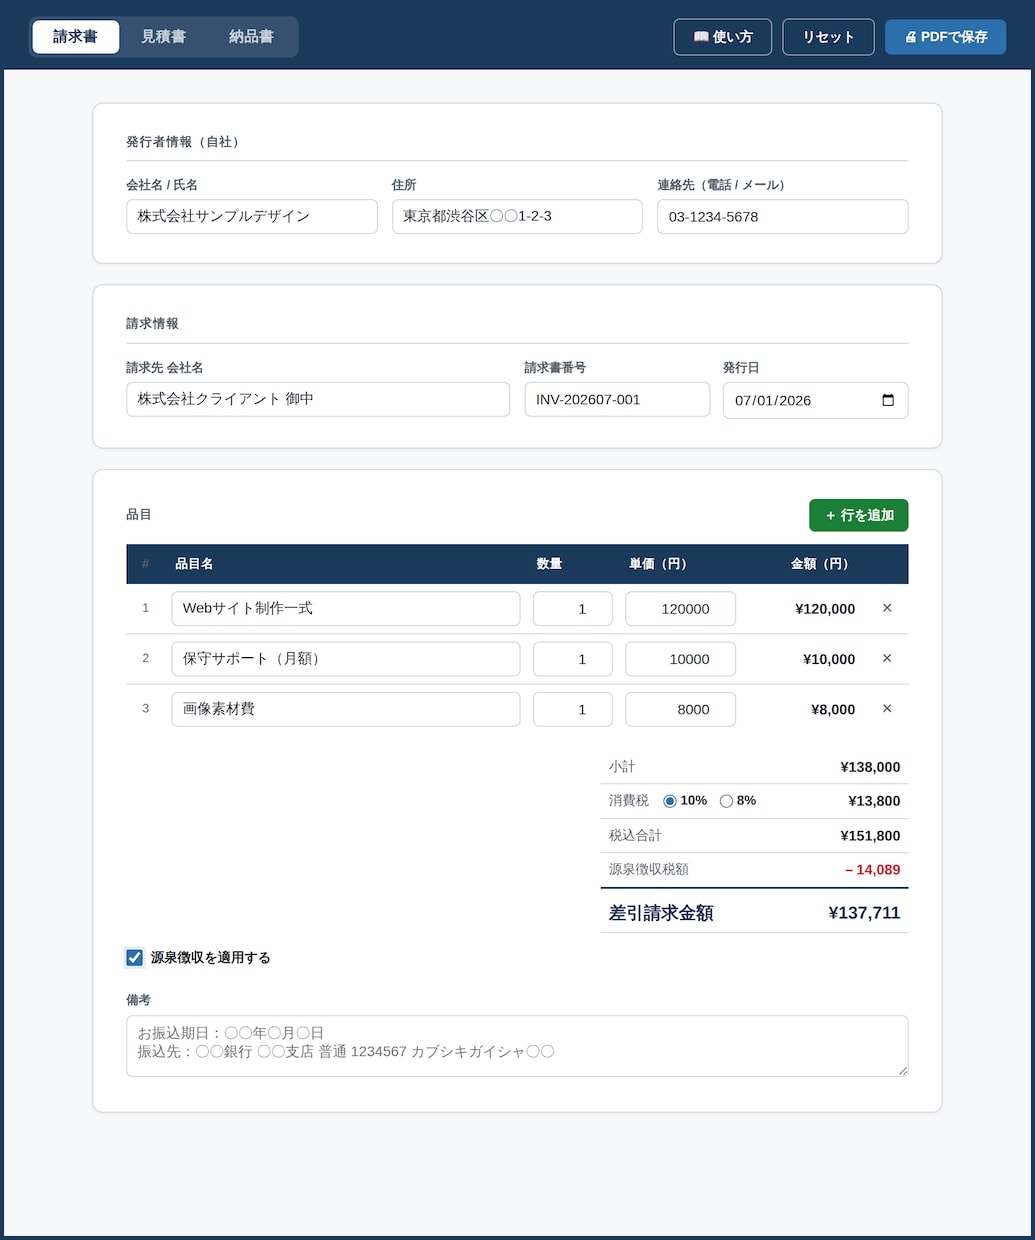Viewport: 1035px width, 1240px height.
Task: Click the 金額(円) column header
Action: click(820, 564)
